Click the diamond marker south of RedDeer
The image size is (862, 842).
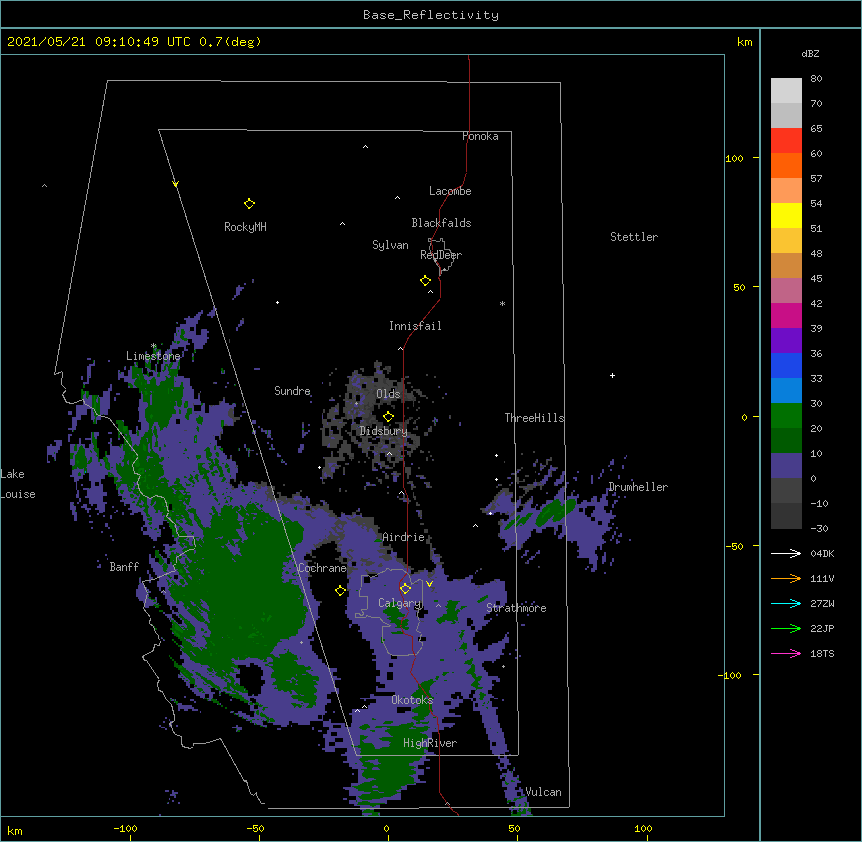pyautogui.click(x=425, y=281)
